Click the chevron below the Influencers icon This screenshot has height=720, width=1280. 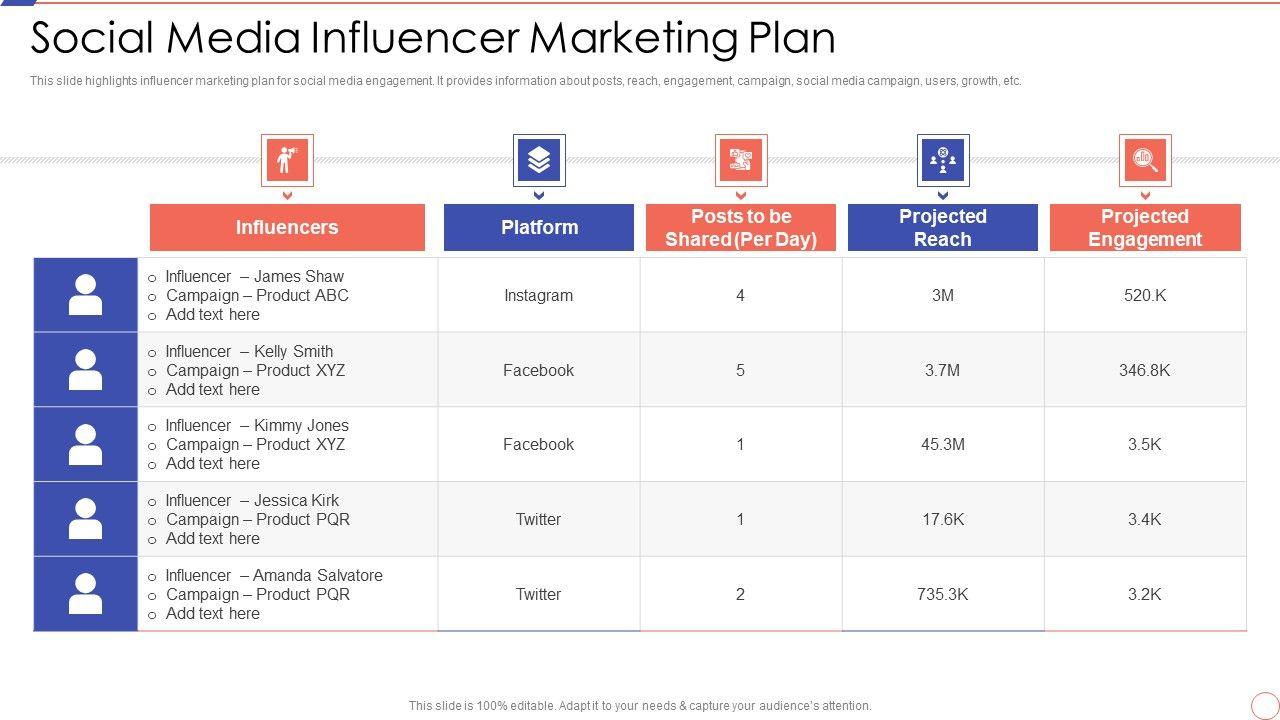coord(287,196)
